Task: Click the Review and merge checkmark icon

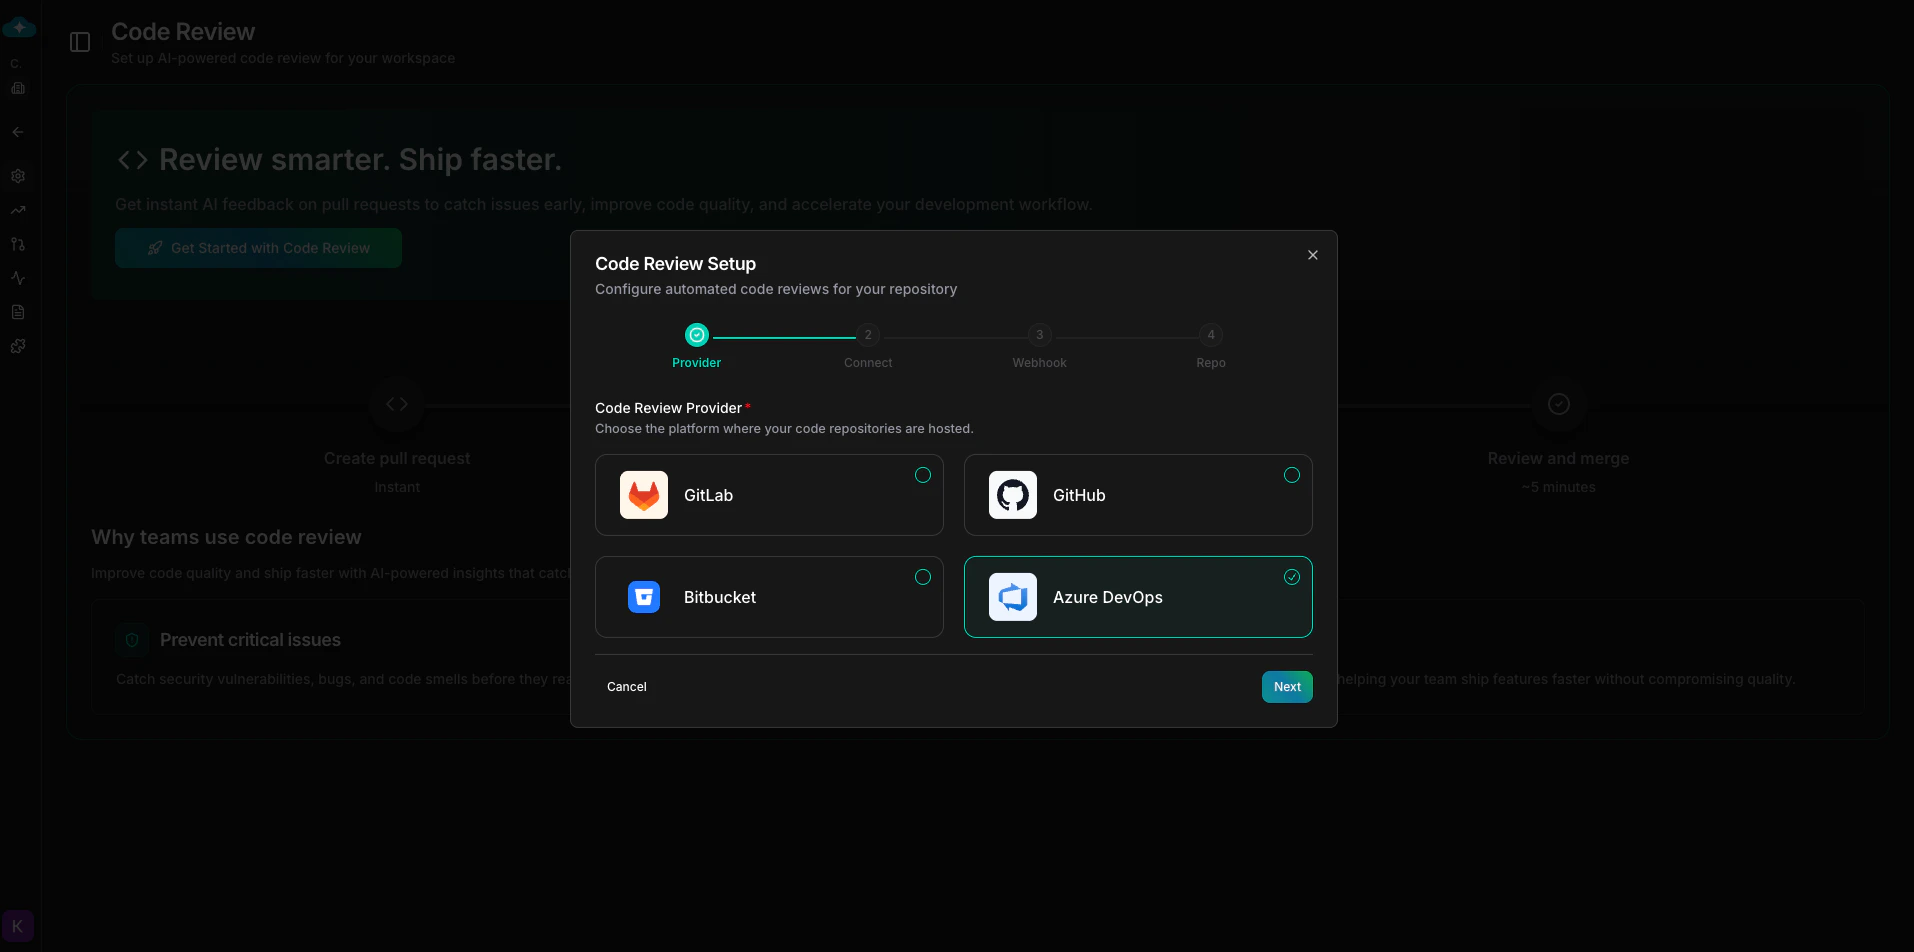Action: (x=1558, y=404)
